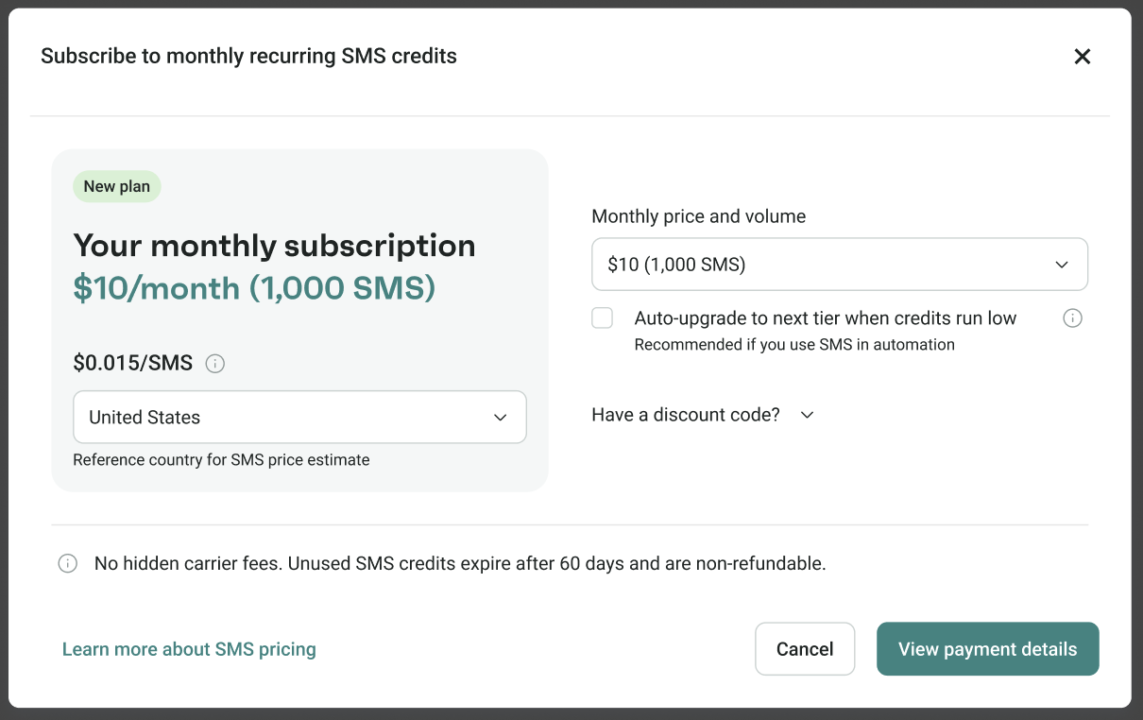Open the Learn more about SMS pricing link
The image size is (1143, 720).
pyautogui.click(x=189, y=650)
